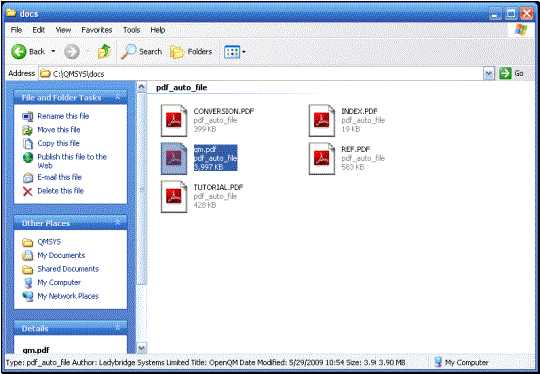Click Publish this file to the Web

pyautogui.click(x=72, y=161)
